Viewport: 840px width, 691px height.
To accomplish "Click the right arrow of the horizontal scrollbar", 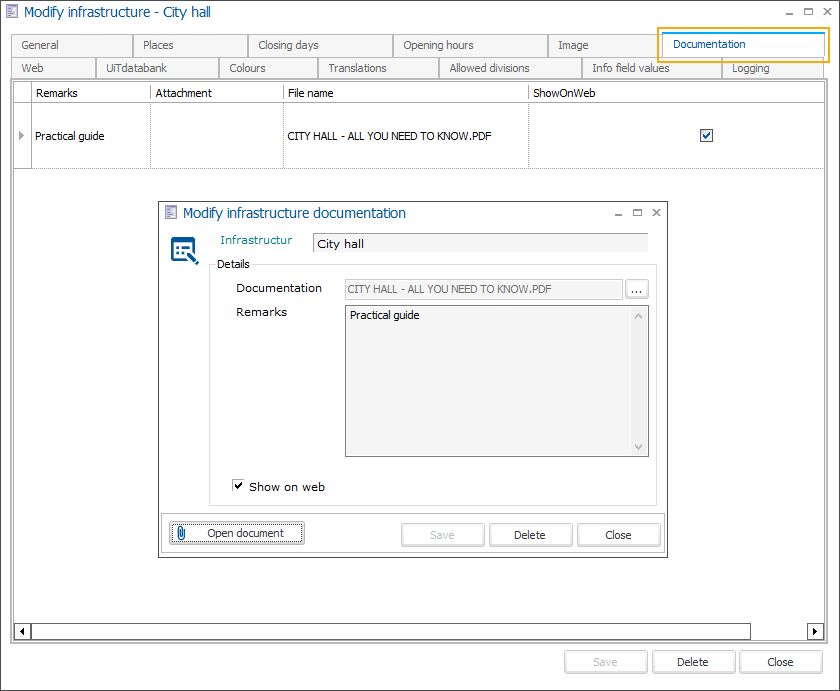I will click(815, 630).
